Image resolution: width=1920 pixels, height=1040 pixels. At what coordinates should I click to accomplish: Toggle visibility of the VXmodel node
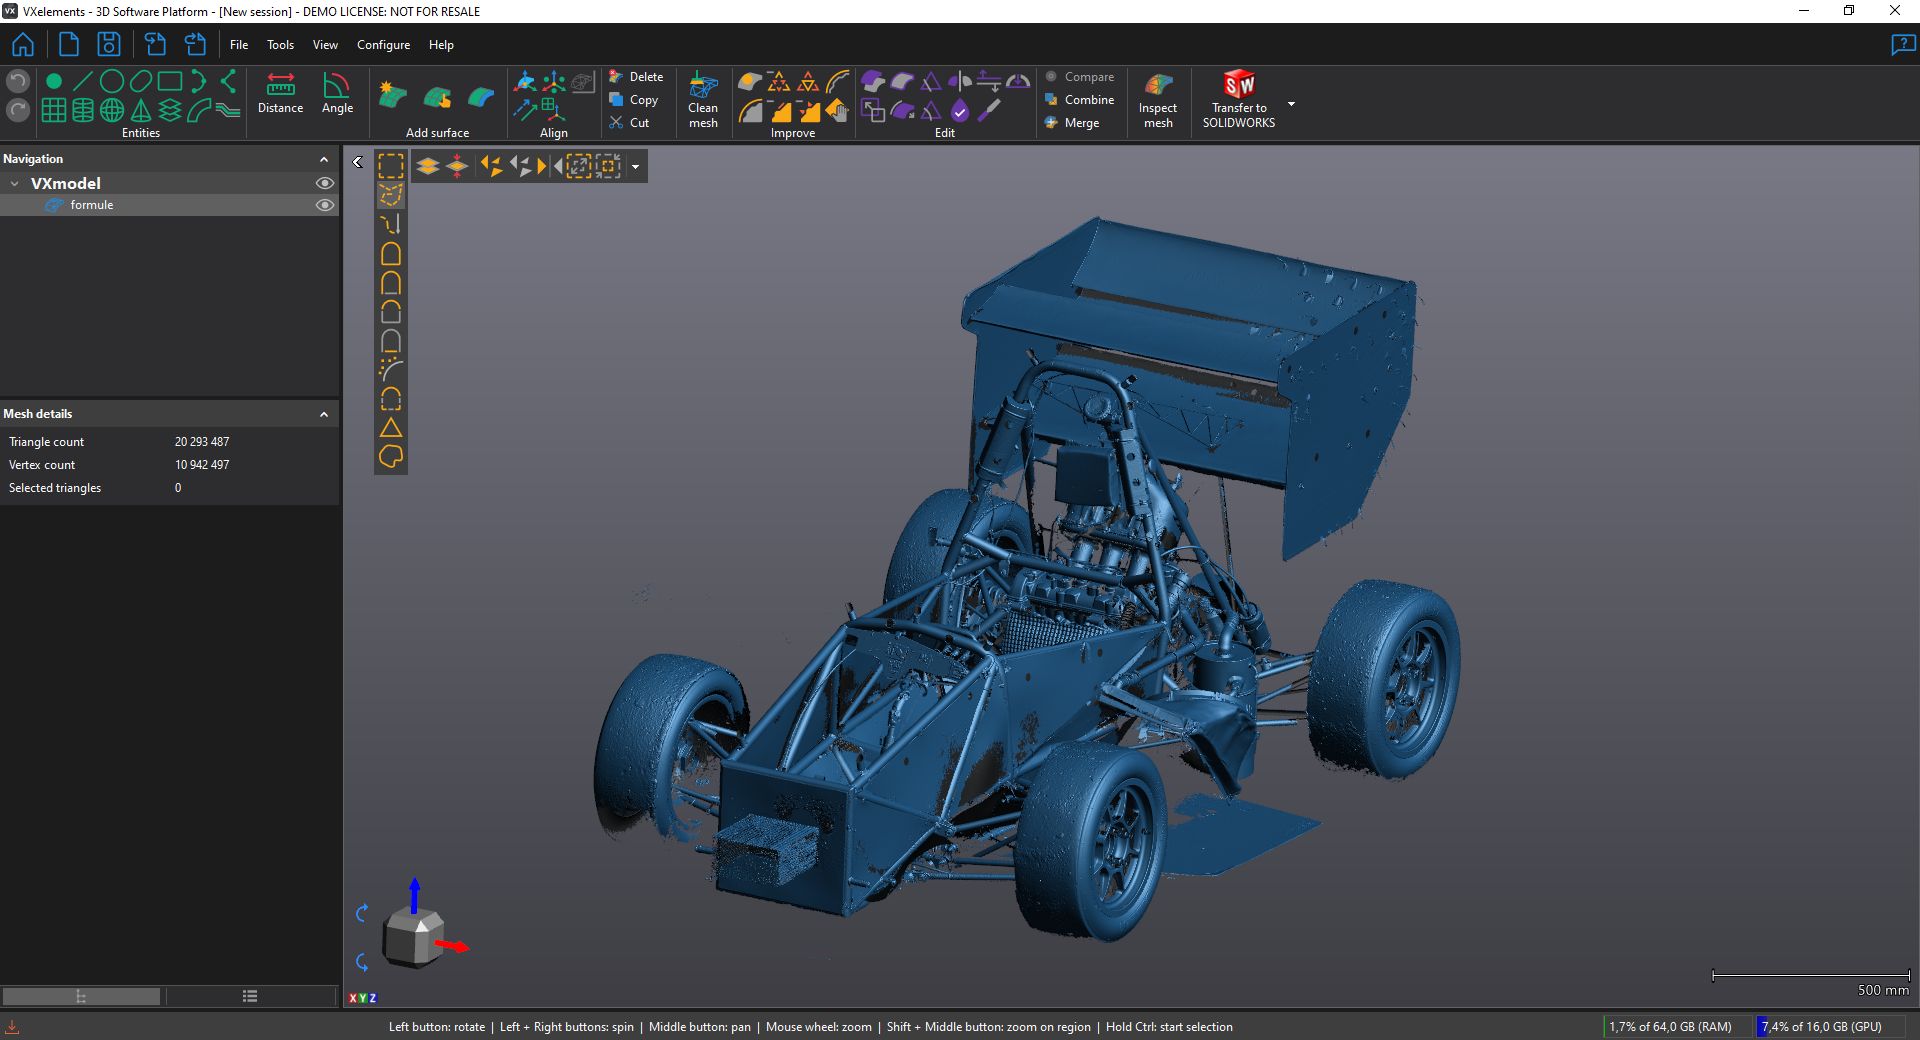324,183
